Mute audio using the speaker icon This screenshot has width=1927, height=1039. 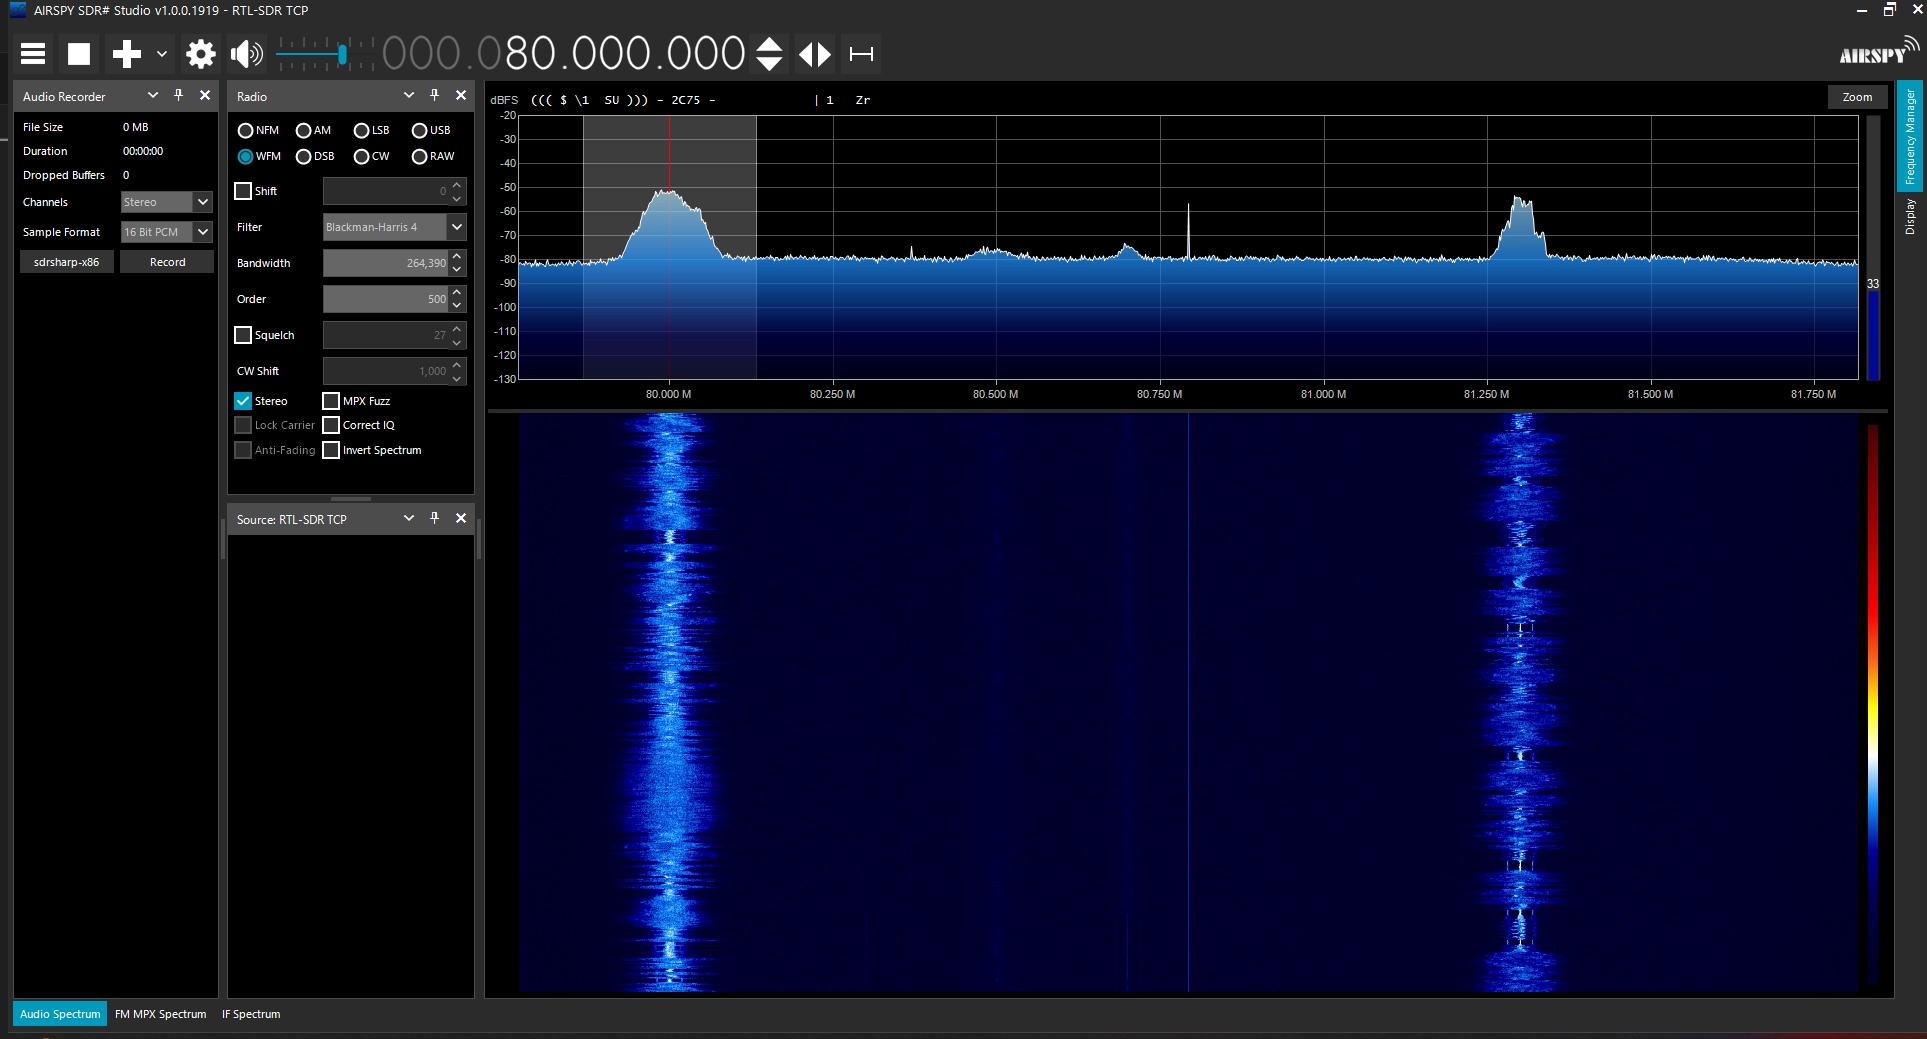coord(247,54)
